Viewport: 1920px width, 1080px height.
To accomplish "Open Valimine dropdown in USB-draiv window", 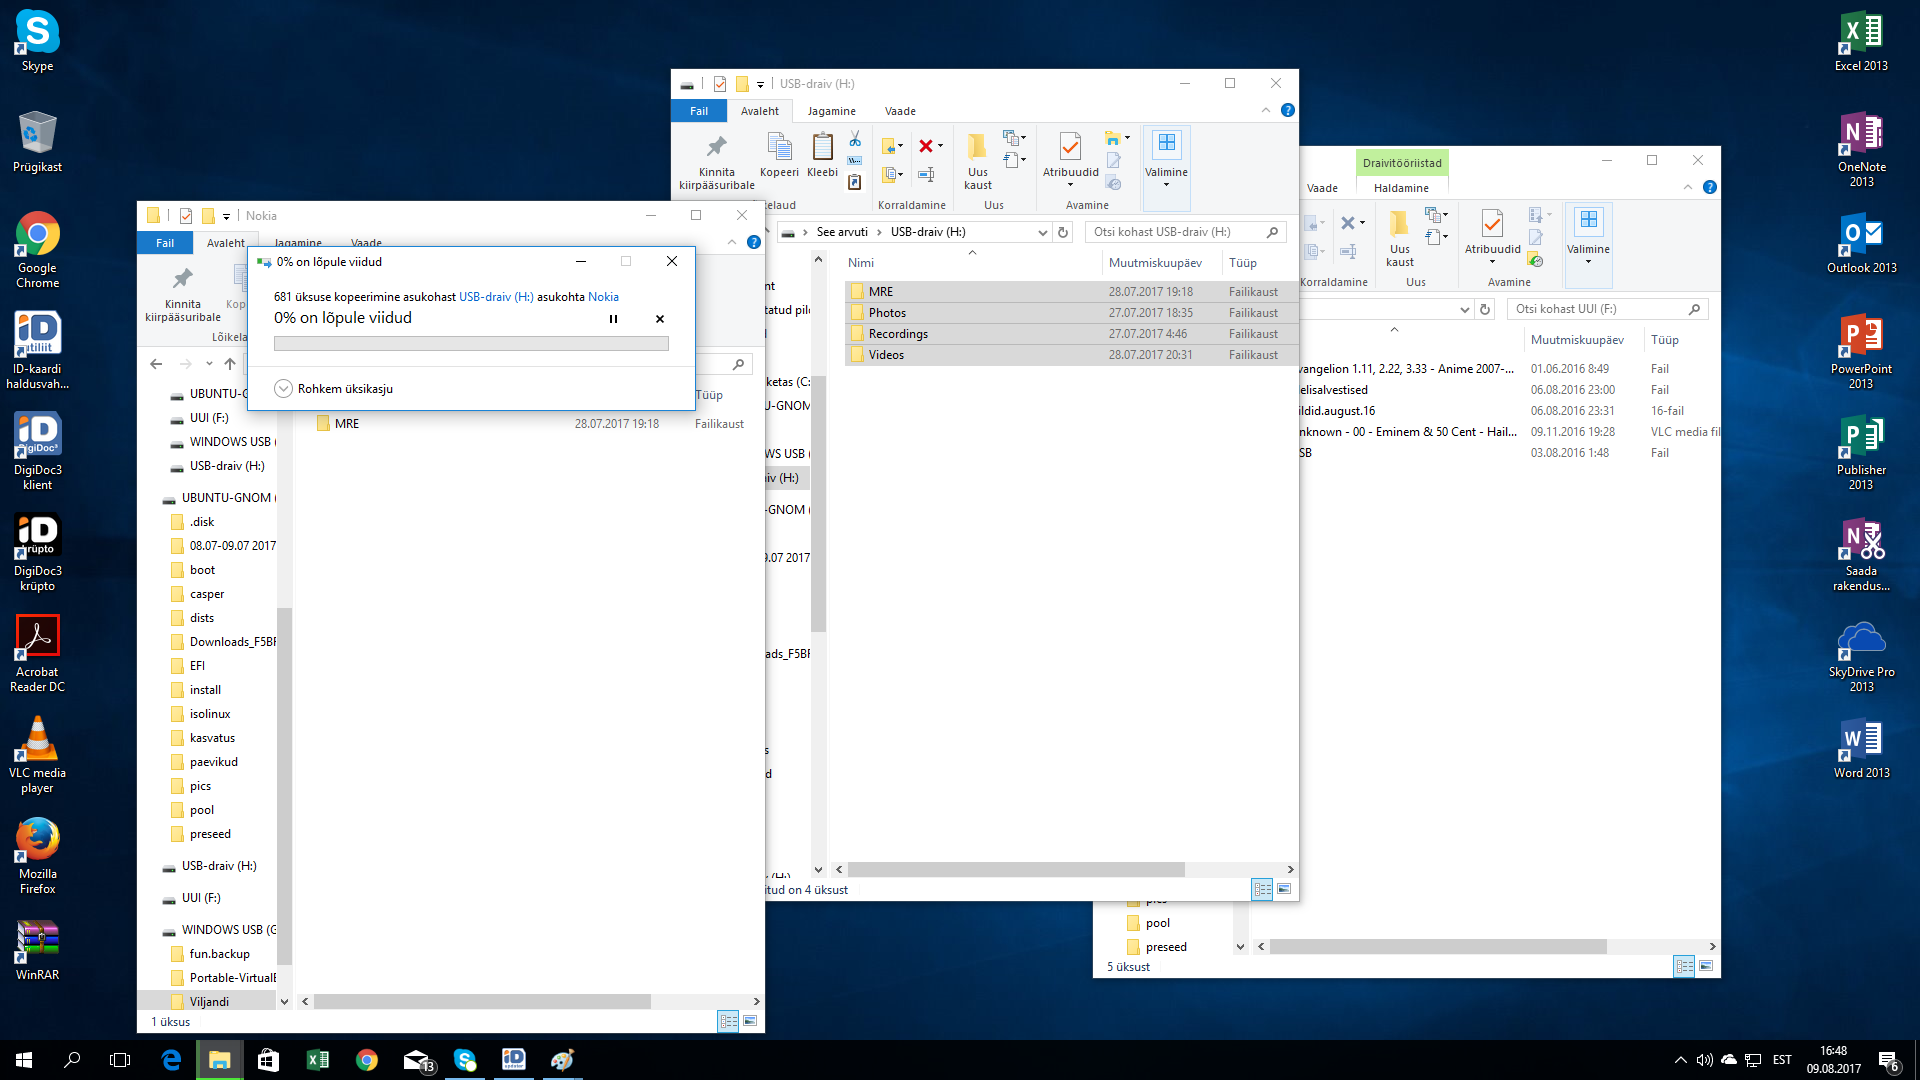I will (1166, 160).
